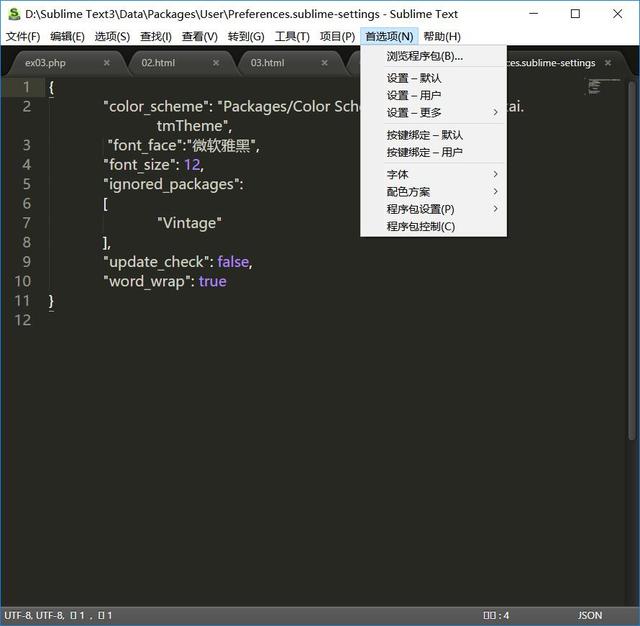Minimize the Sublime Text window
This screenshot has height=626, width=640.
[x=533, y=14]
